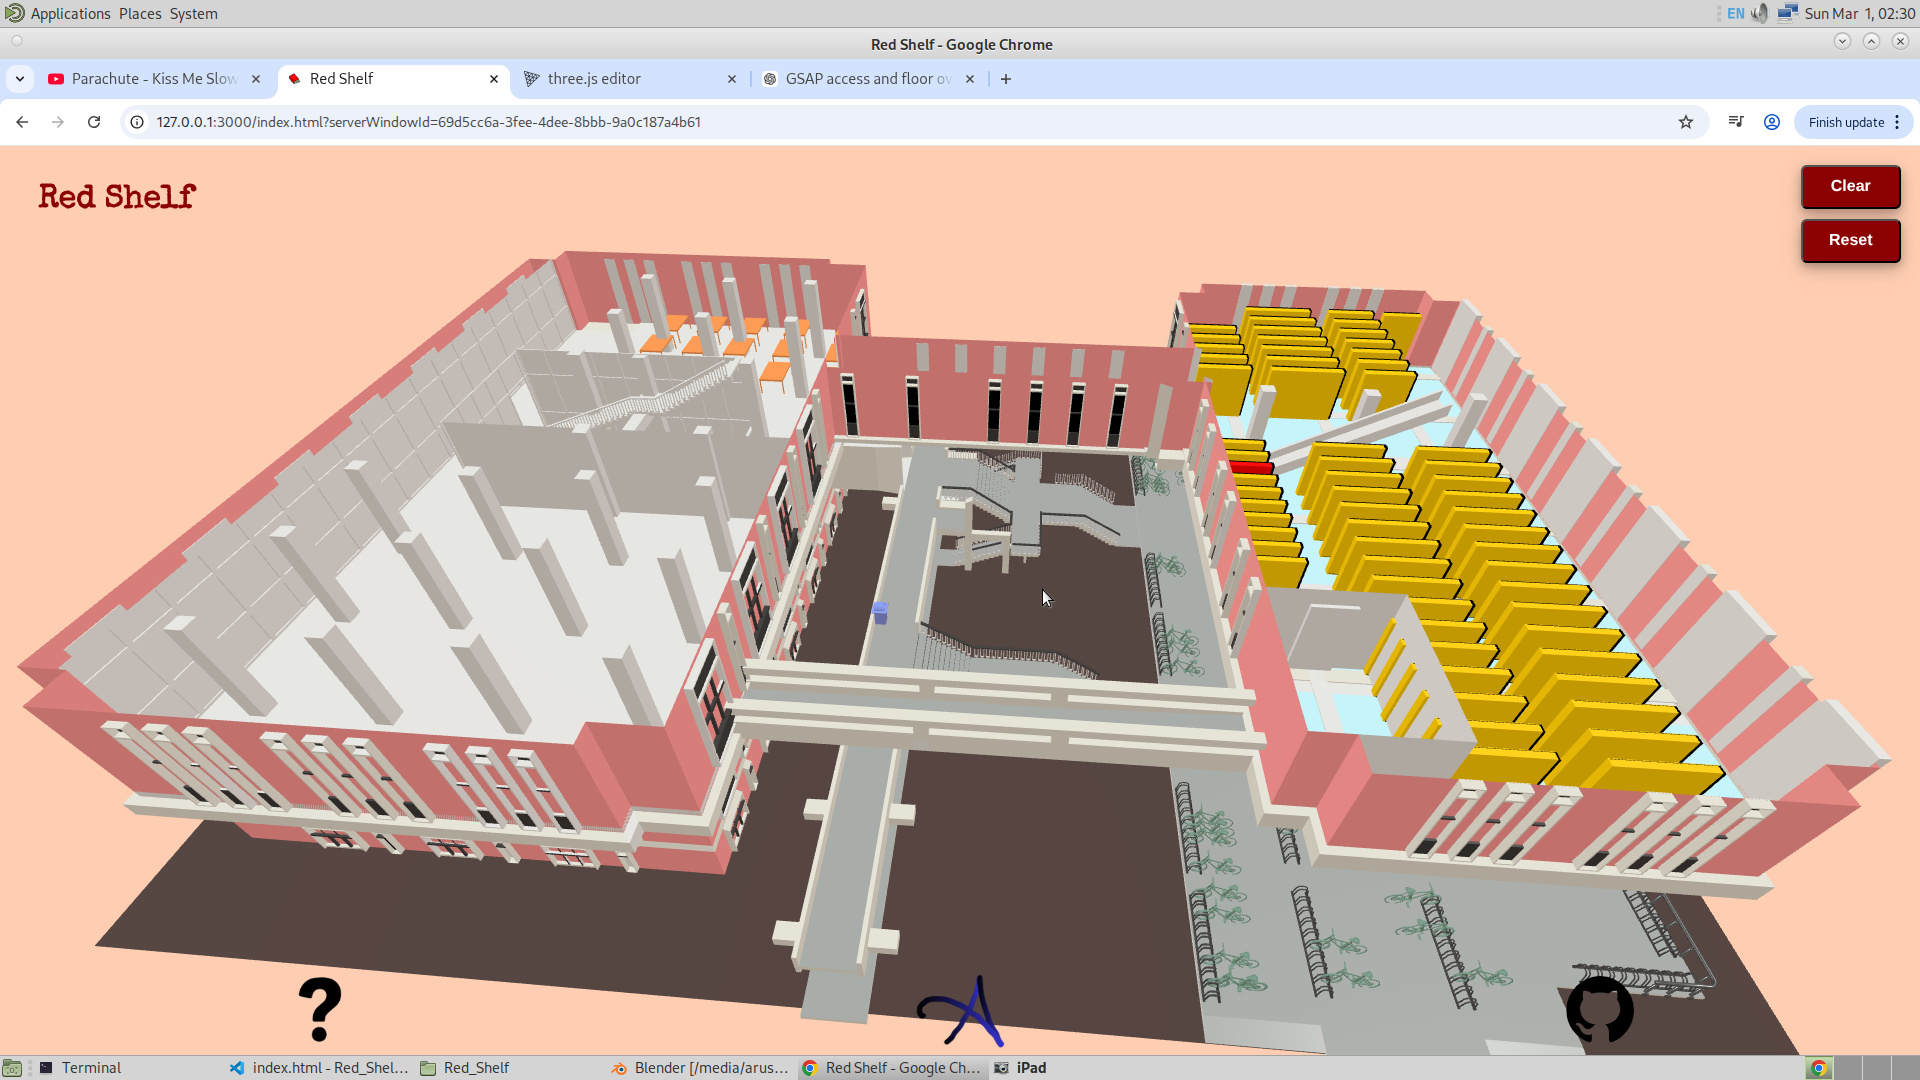Screen dimensions: 1920x1080
Task: Switch to three.js editor tab
Action: coord(594,79)
